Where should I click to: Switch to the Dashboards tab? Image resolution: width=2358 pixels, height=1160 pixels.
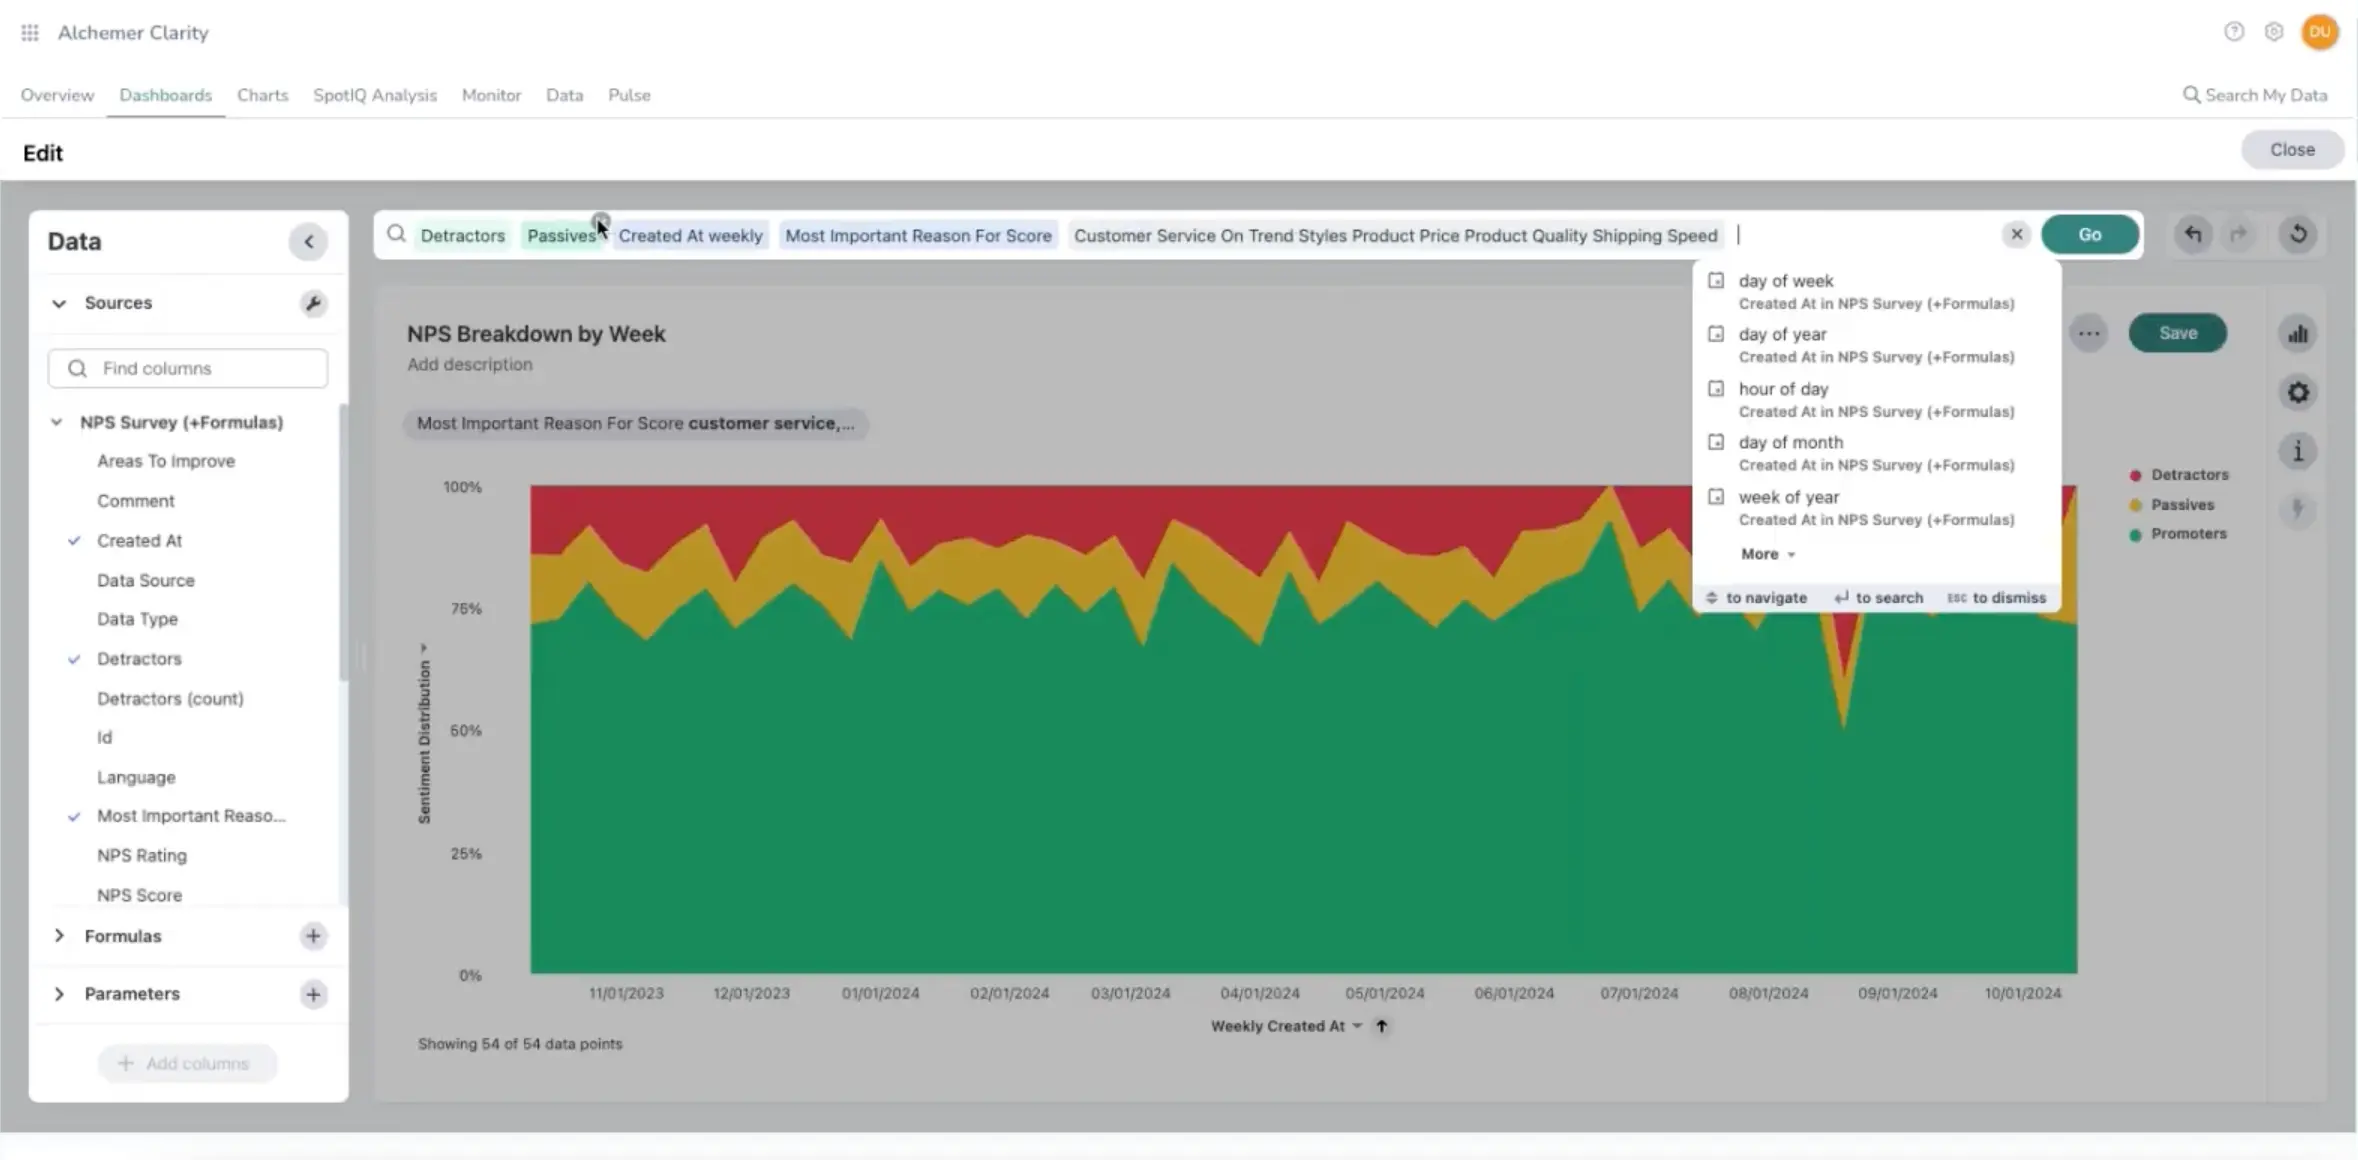165,95
